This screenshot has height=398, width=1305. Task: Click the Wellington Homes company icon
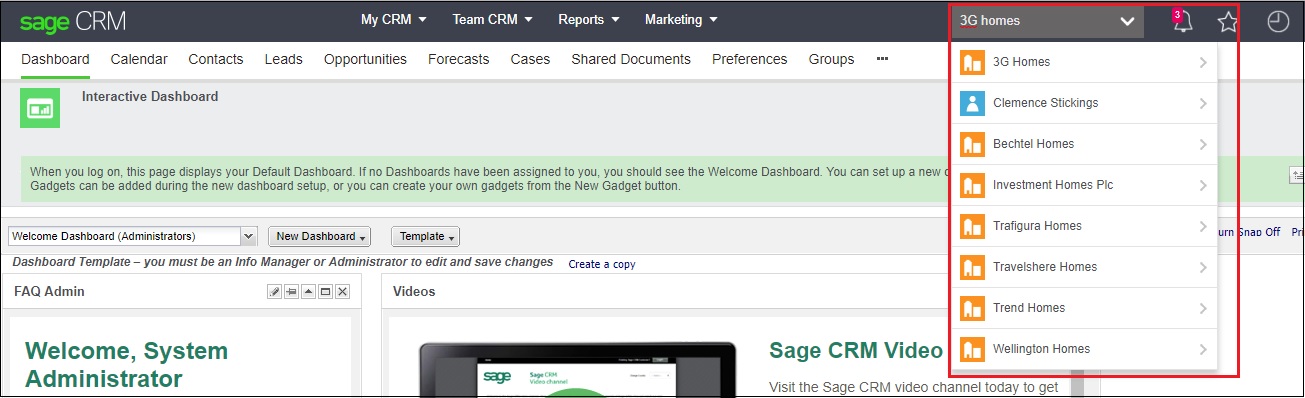click(x=971, y=349)
